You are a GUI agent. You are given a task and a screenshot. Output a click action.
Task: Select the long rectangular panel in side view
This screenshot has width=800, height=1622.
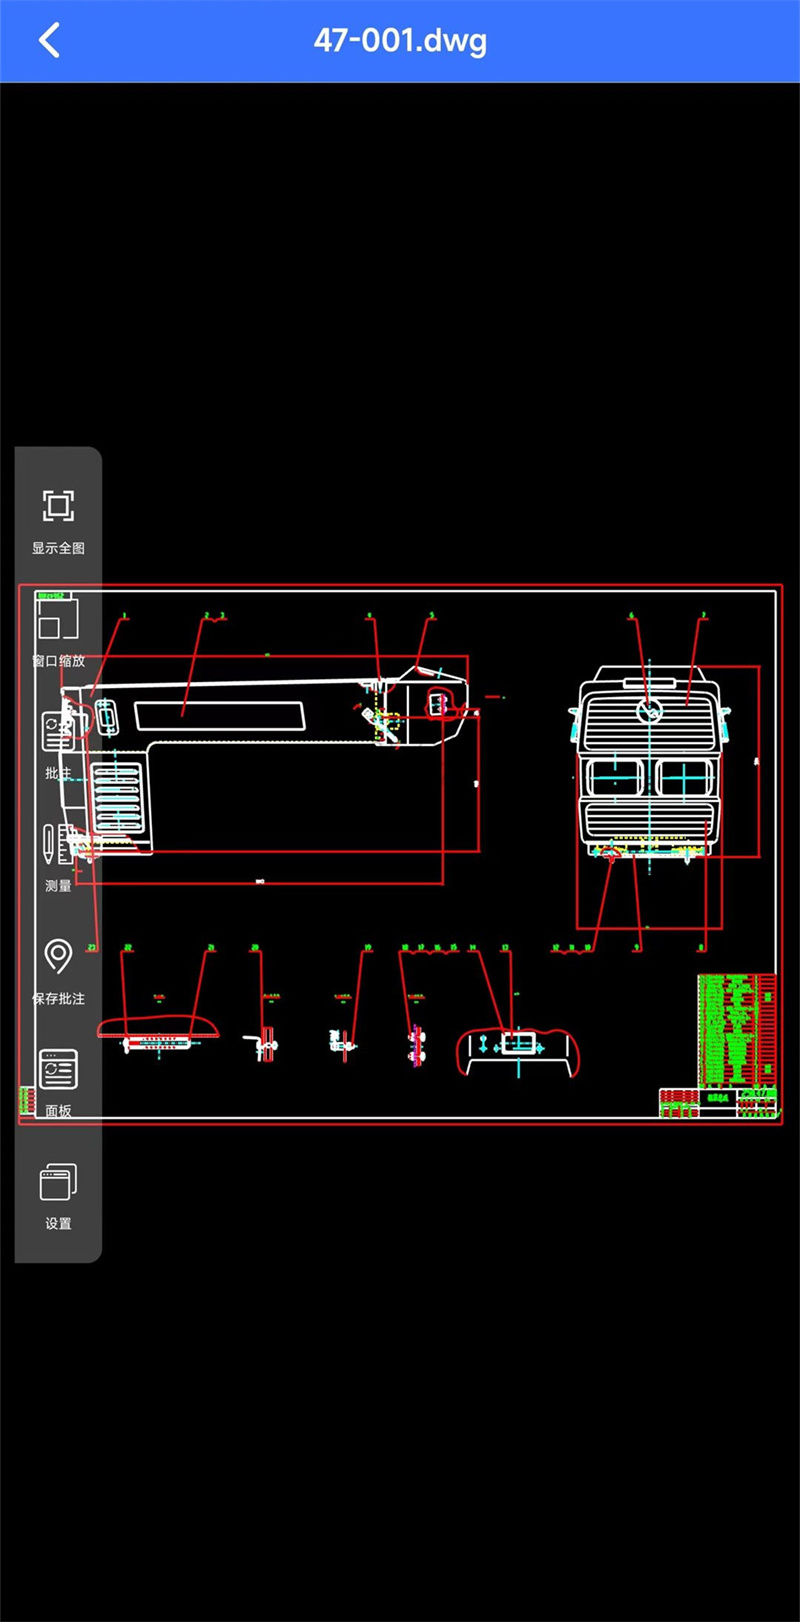pyautogui.click(x=219, y=715)
